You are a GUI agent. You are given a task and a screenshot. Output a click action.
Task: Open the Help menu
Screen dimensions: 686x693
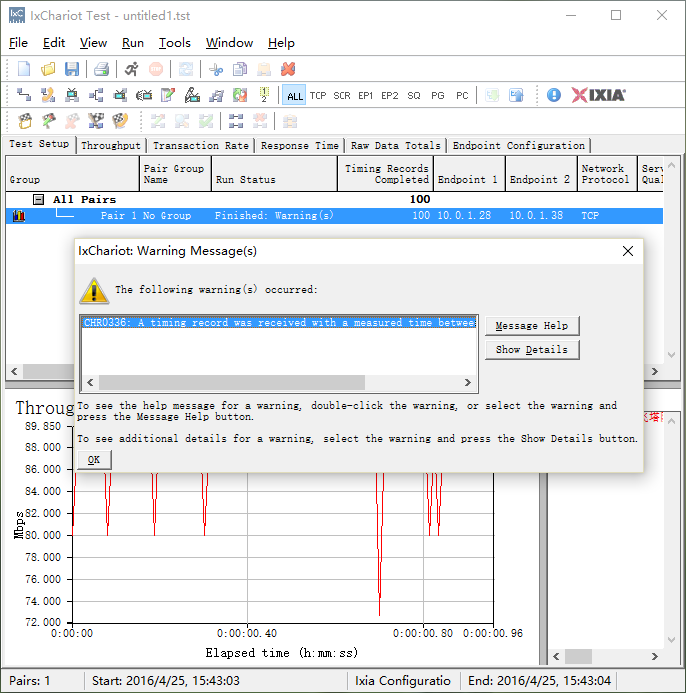pyautogui.click(x=281, y=43)
